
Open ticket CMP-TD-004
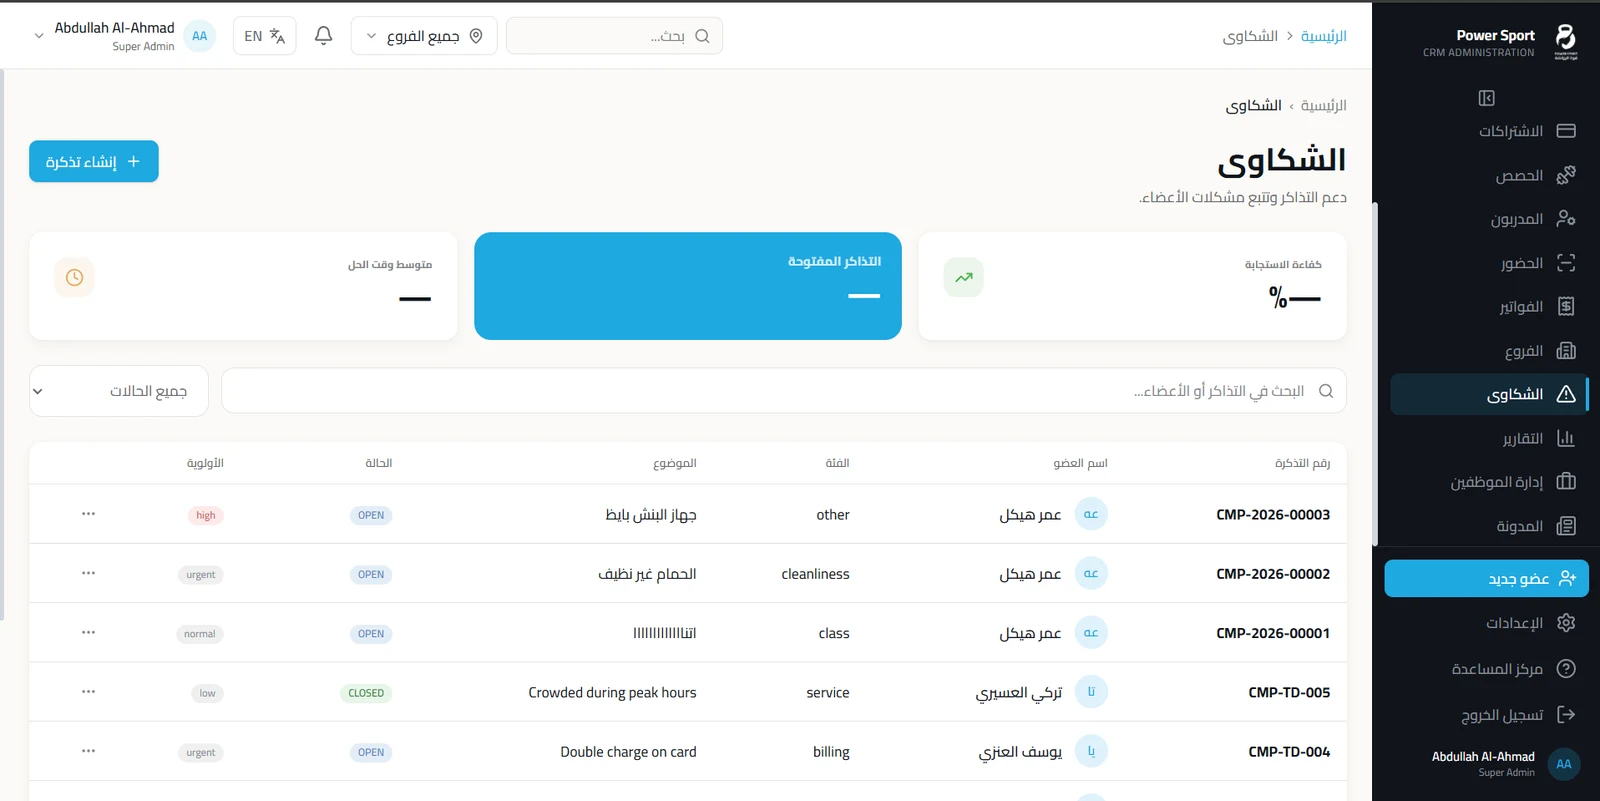pos(1289,752)
